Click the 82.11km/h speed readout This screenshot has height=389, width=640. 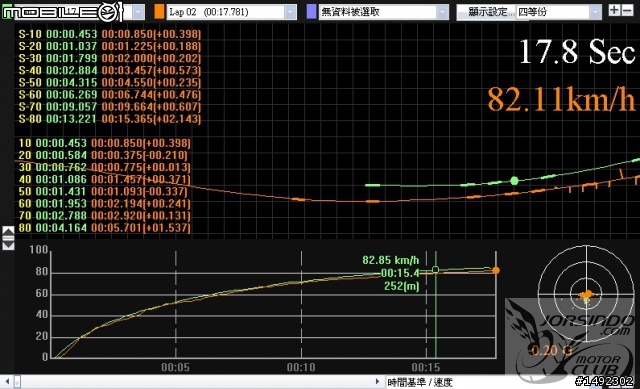coord(561,99)
